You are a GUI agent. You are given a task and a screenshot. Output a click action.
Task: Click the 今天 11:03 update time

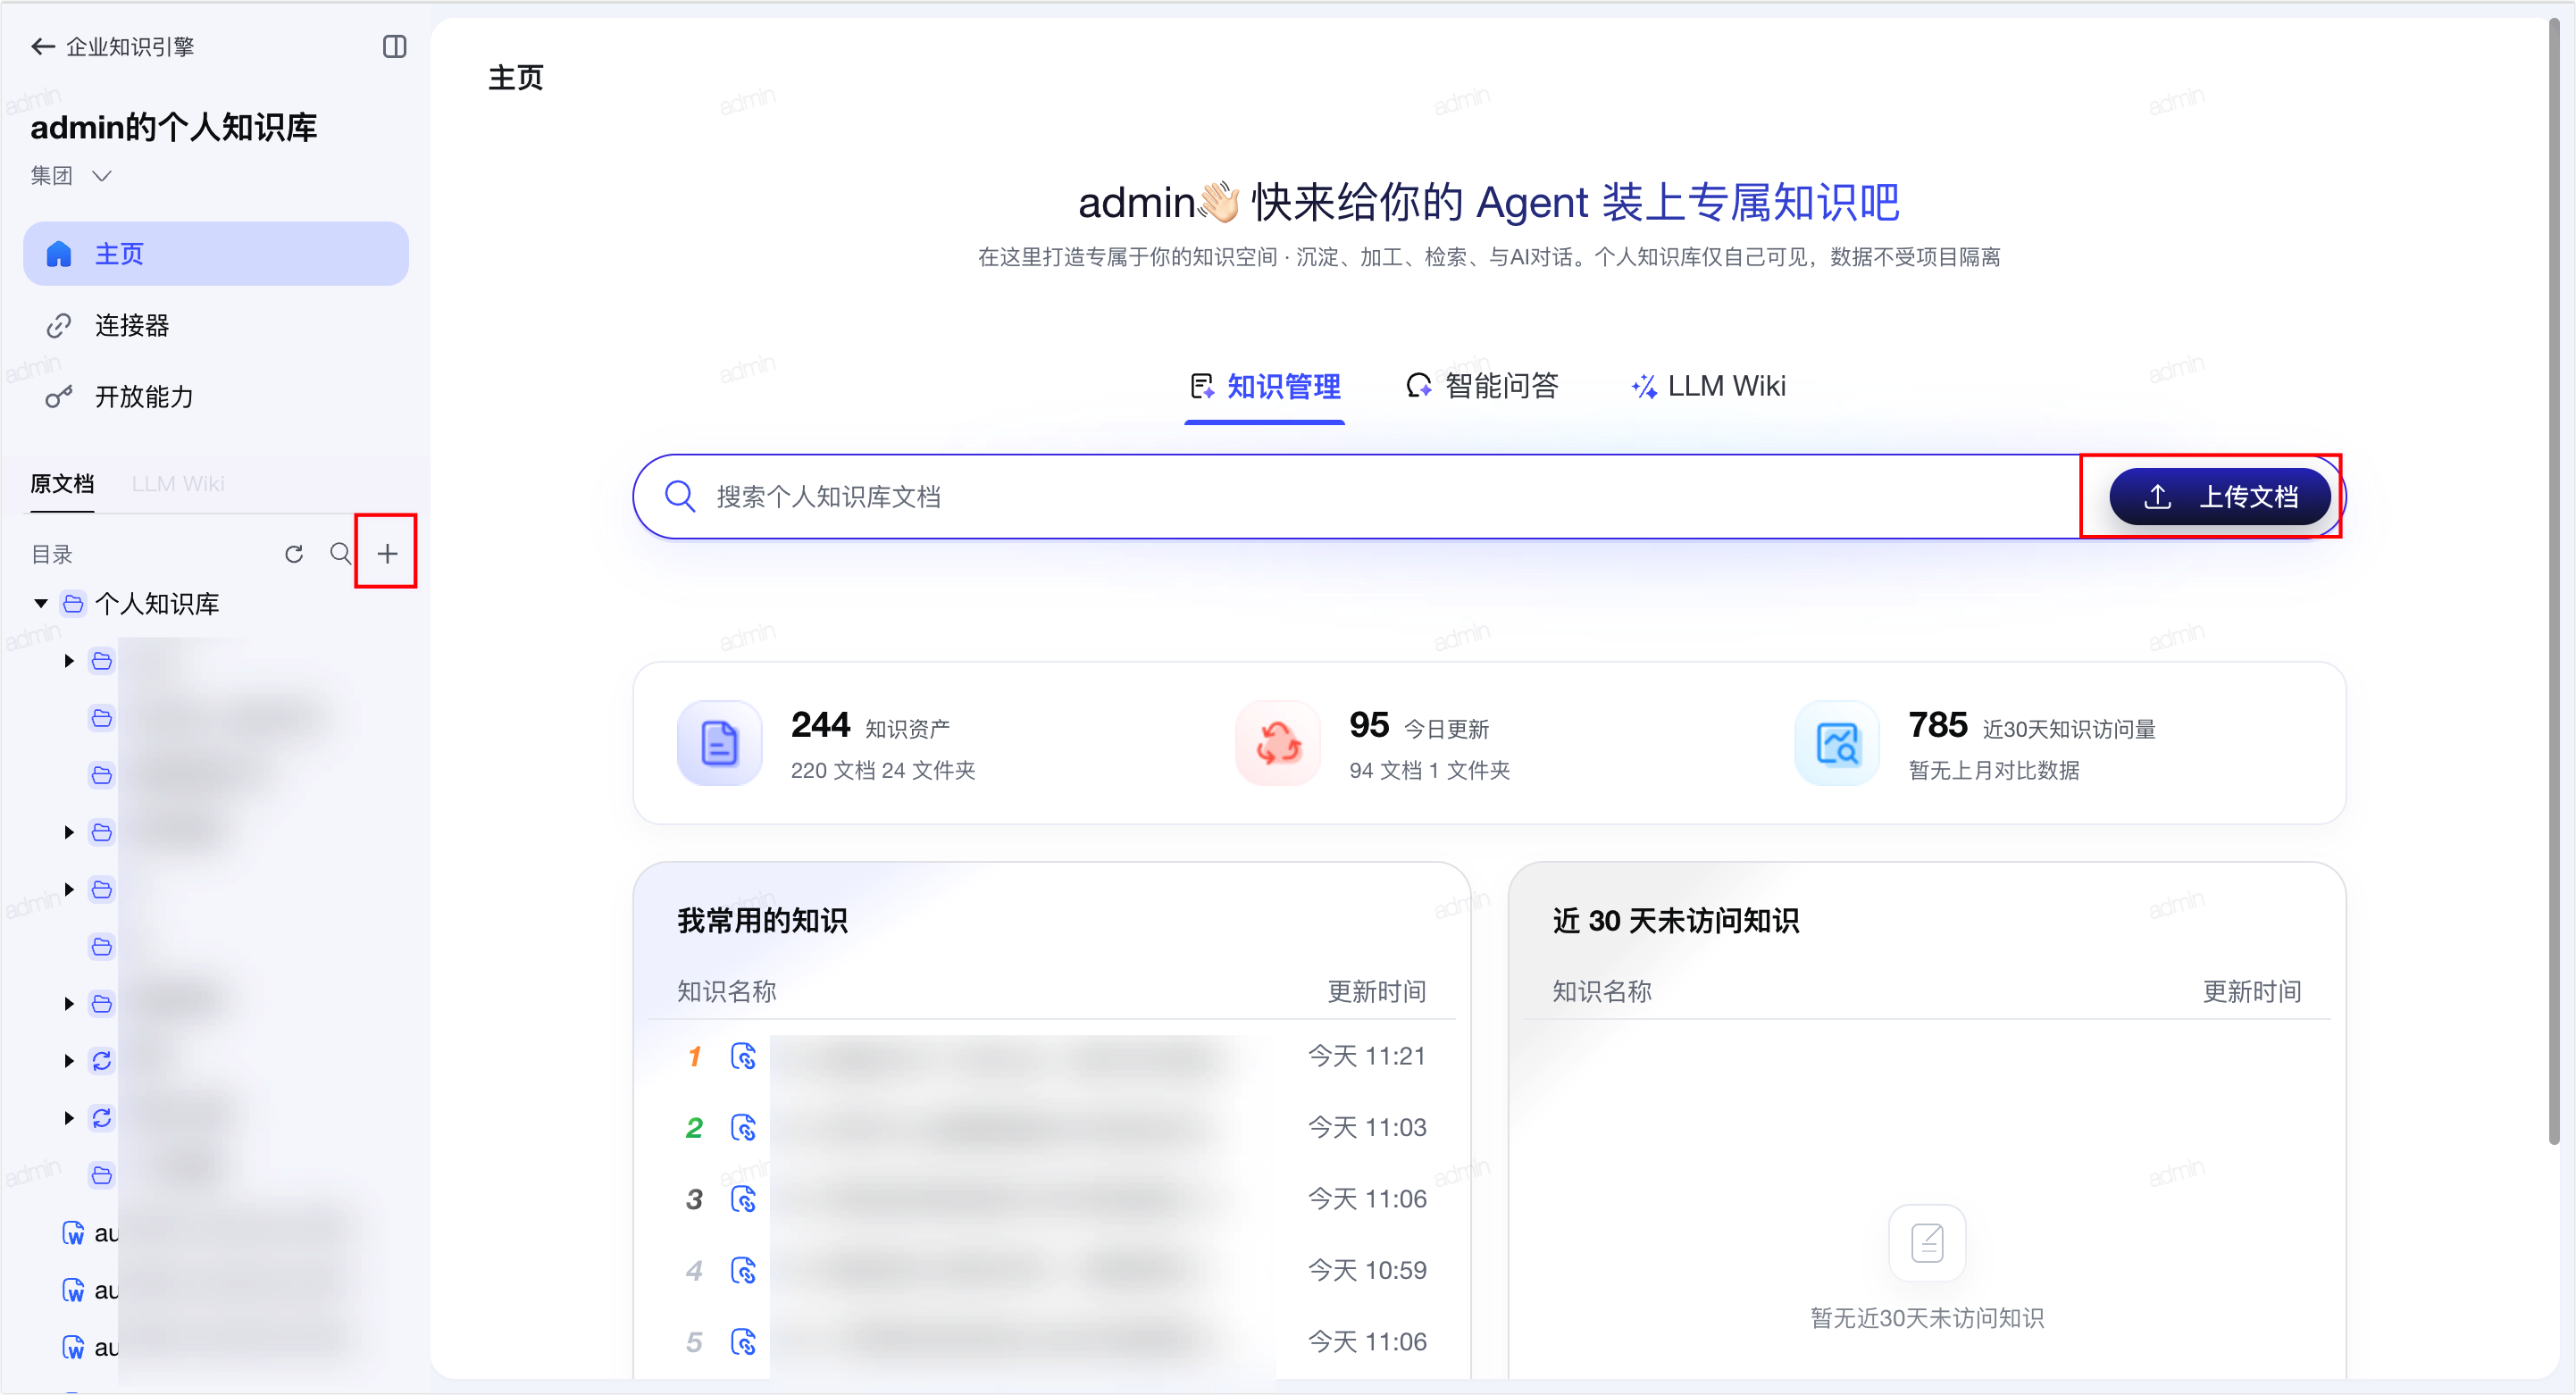point(1366,1127)
